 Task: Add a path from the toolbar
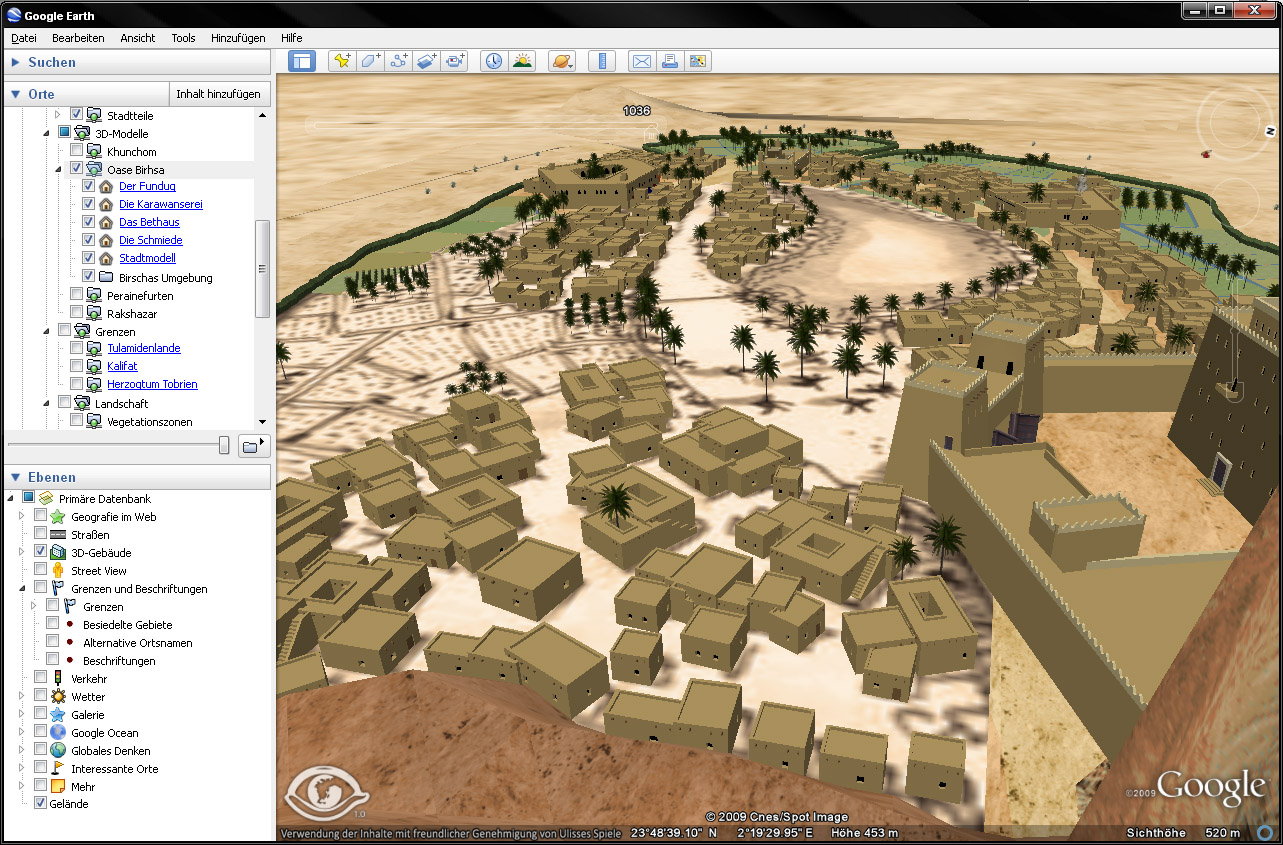[x=399, y=61]
